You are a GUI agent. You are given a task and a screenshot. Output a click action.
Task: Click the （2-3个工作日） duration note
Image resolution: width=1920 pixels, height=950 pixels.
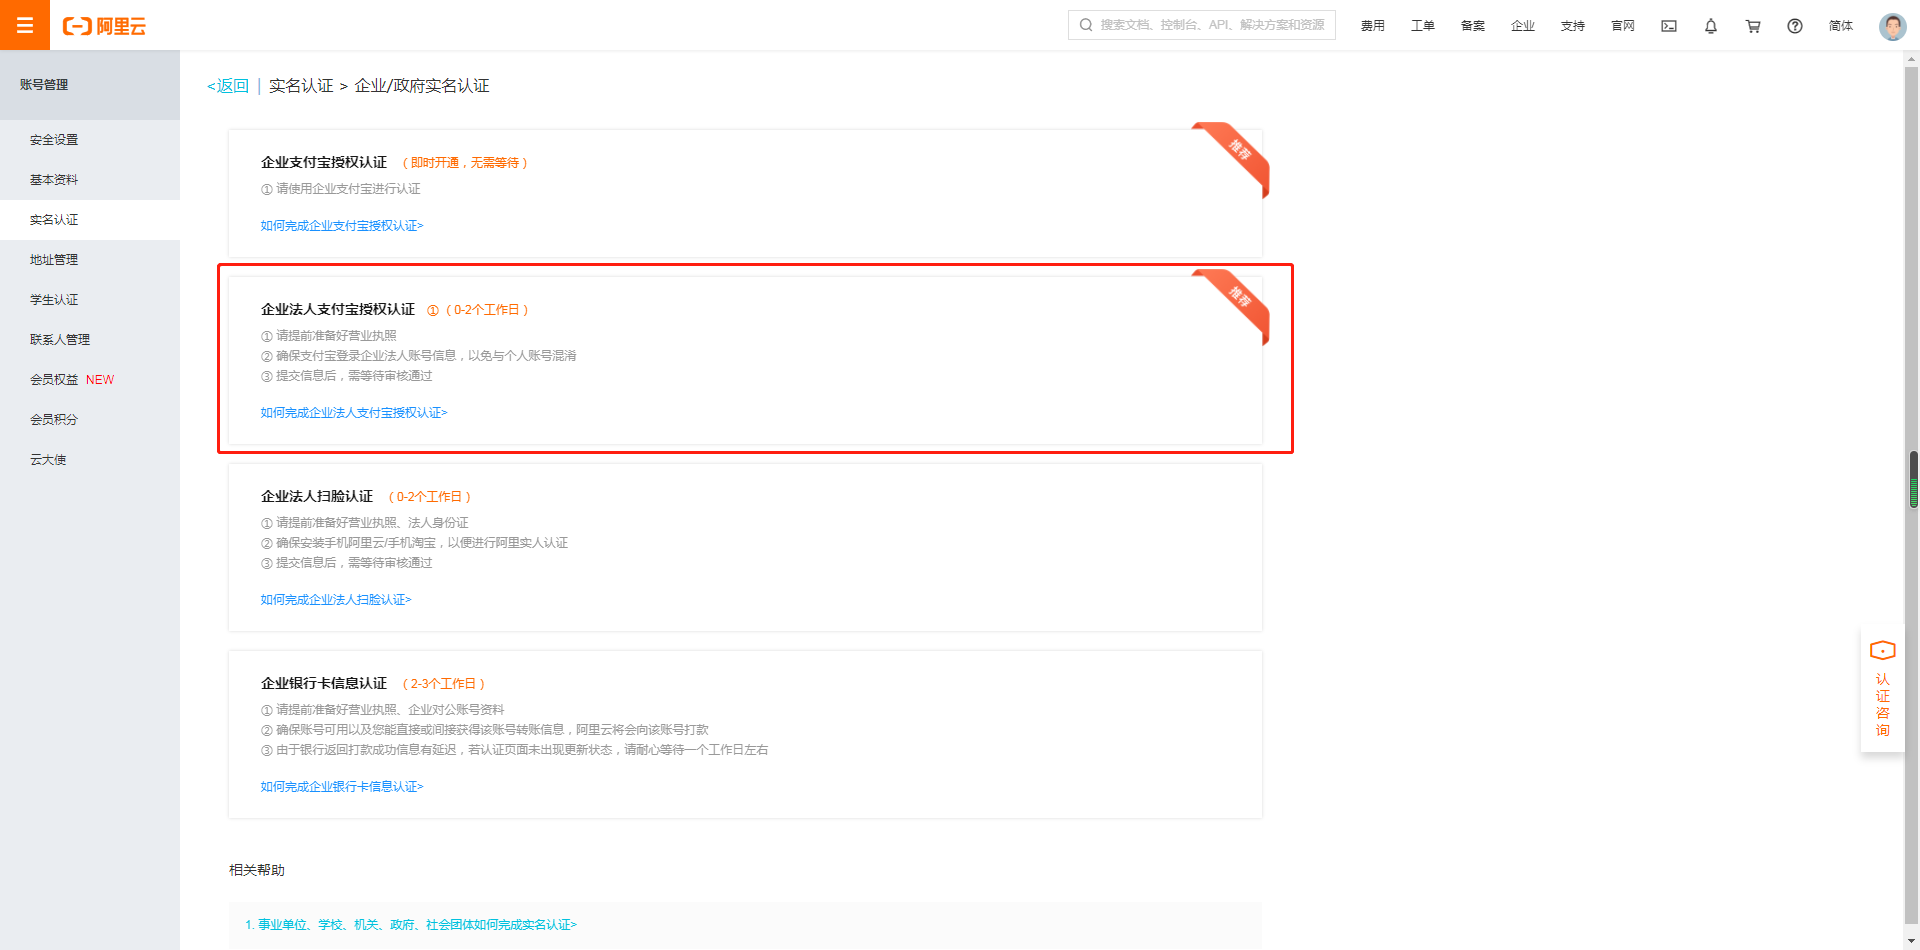coord(444,684)
